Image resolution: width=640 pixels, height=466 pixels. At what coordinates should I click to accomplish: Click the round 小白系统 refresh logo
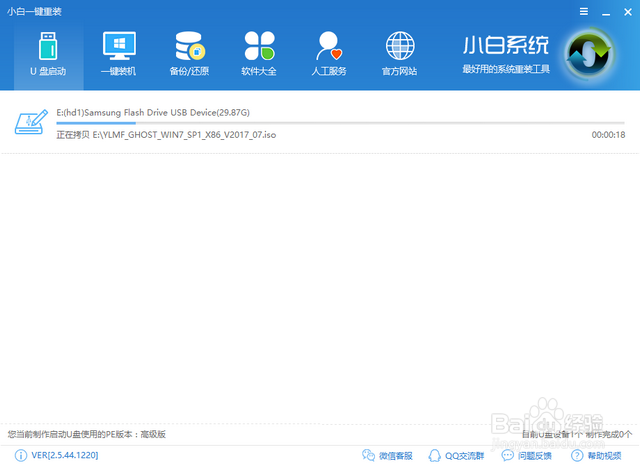[x=589, y=54]
